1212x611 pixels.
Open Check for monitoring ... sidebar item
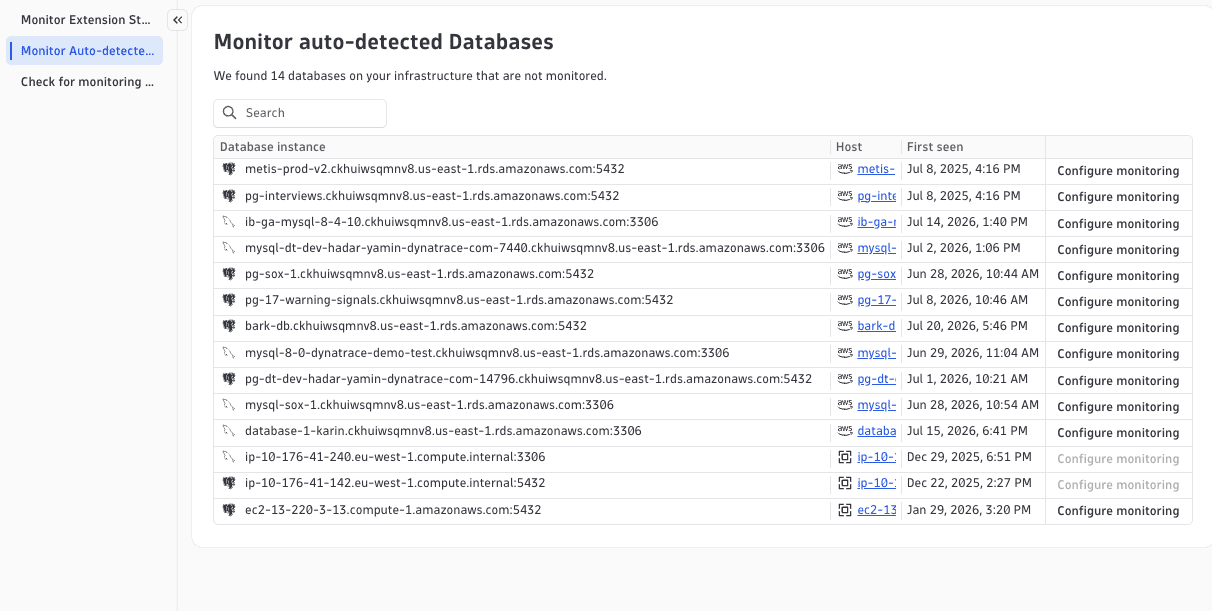pyautogui.click(x=85, y=82)
